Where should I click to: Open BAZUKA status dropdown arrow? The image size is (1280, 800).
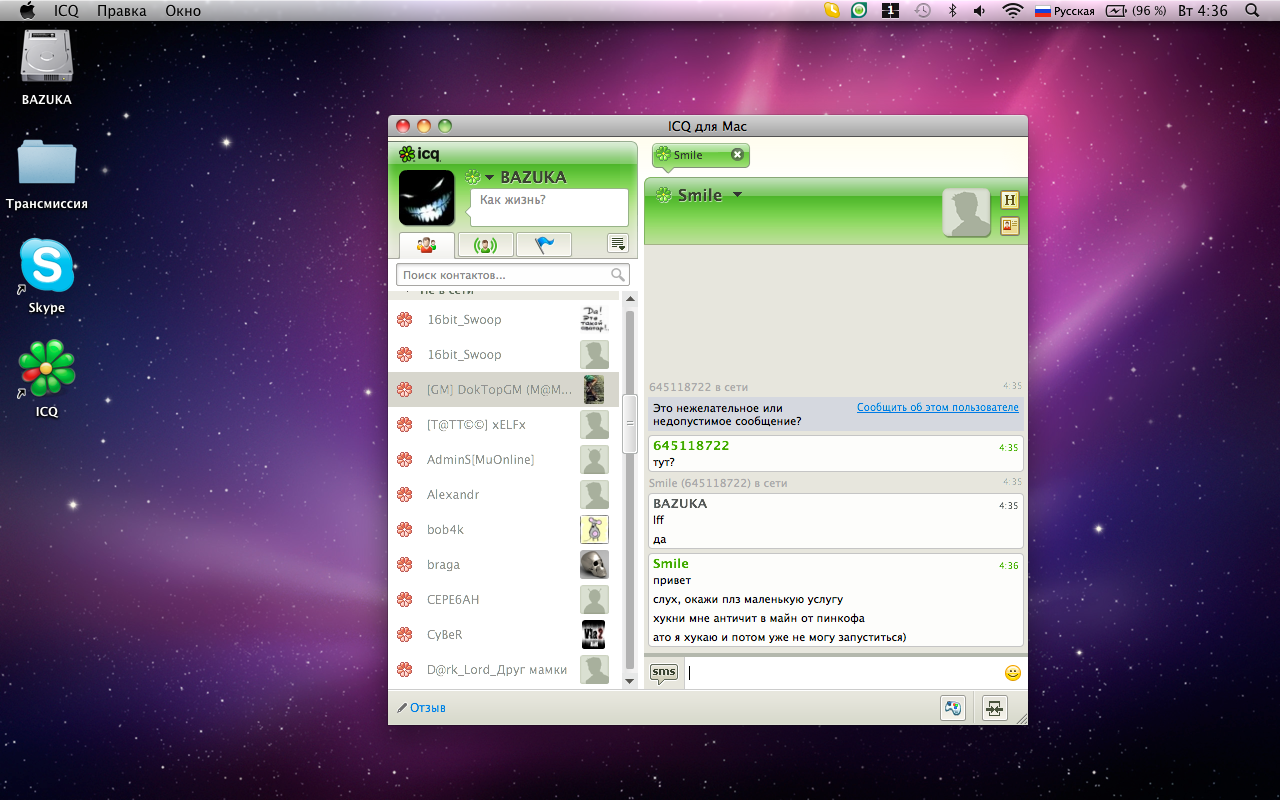pos(490,178)
